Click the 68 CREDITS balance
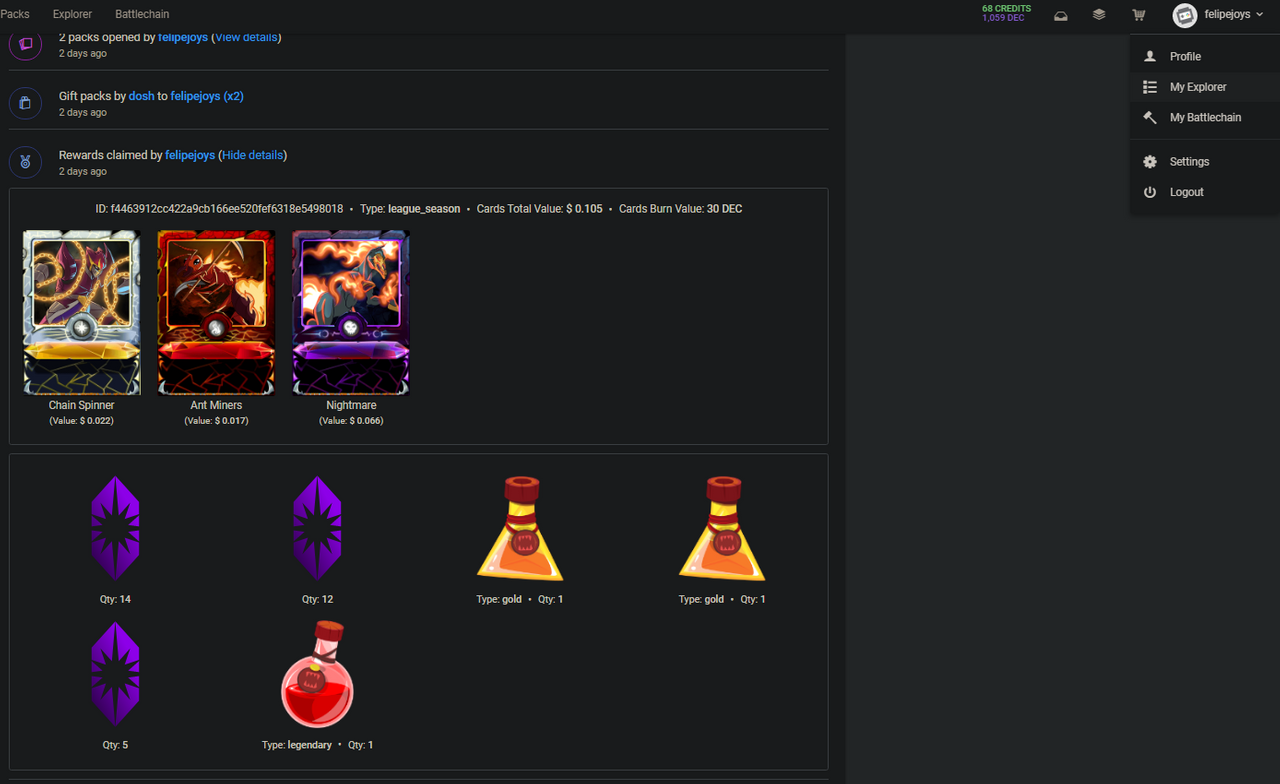This screenshot has width=1280, height=784. (1006, 9)
